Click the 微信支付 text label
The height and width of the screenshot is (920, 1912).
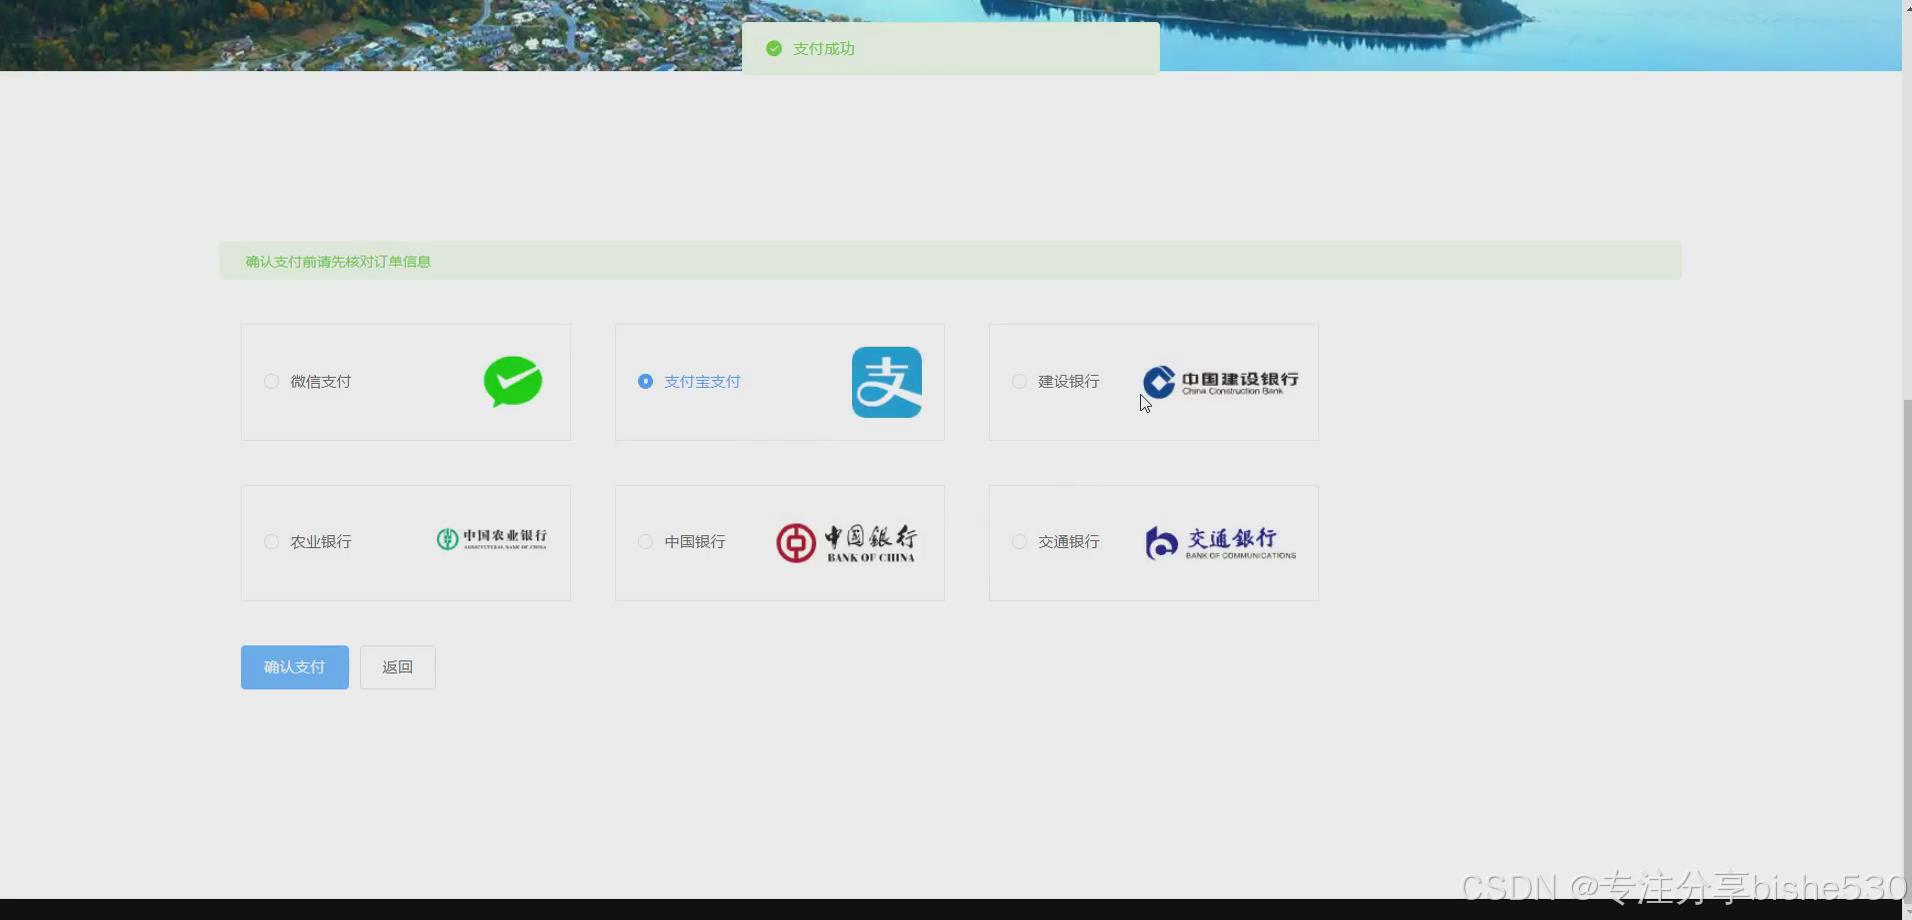point(320,381)
